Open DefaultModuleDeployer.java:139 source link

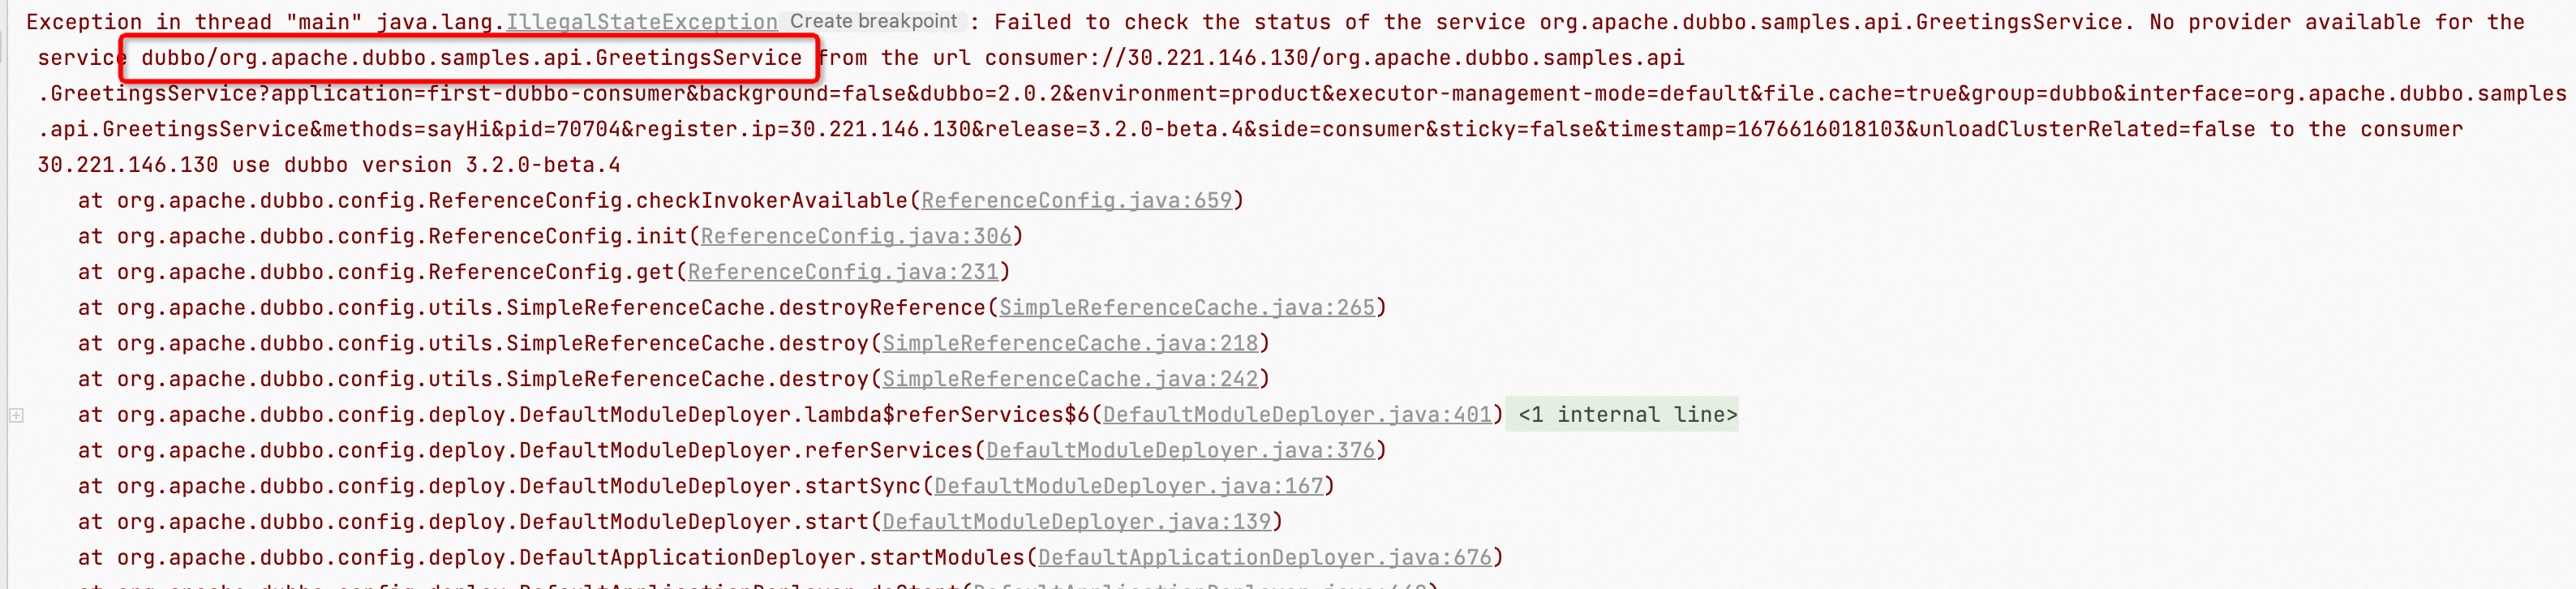[1076, 522]
